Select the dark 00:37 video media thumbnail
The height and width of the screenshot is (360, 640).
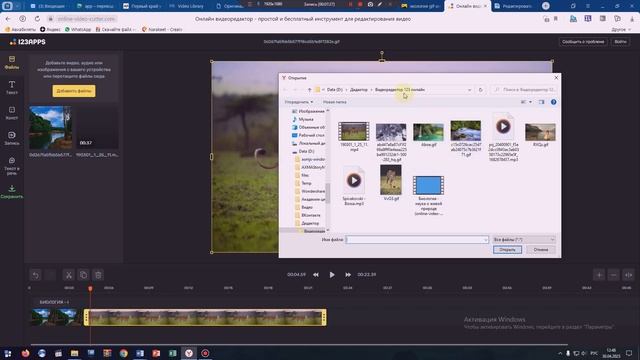(97, 128)
